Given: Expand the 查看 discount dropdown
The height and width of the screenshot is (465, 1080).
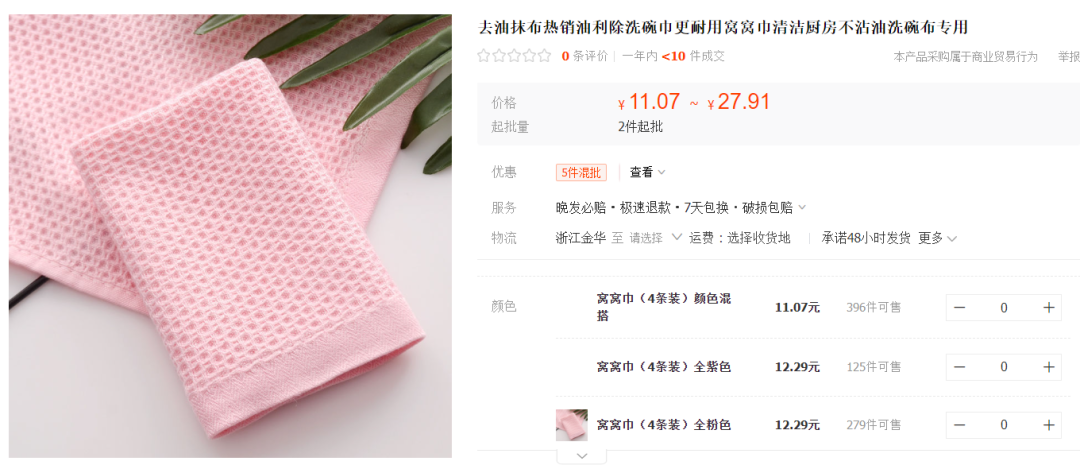Looking at the screenshot, I should pos(647,172).
